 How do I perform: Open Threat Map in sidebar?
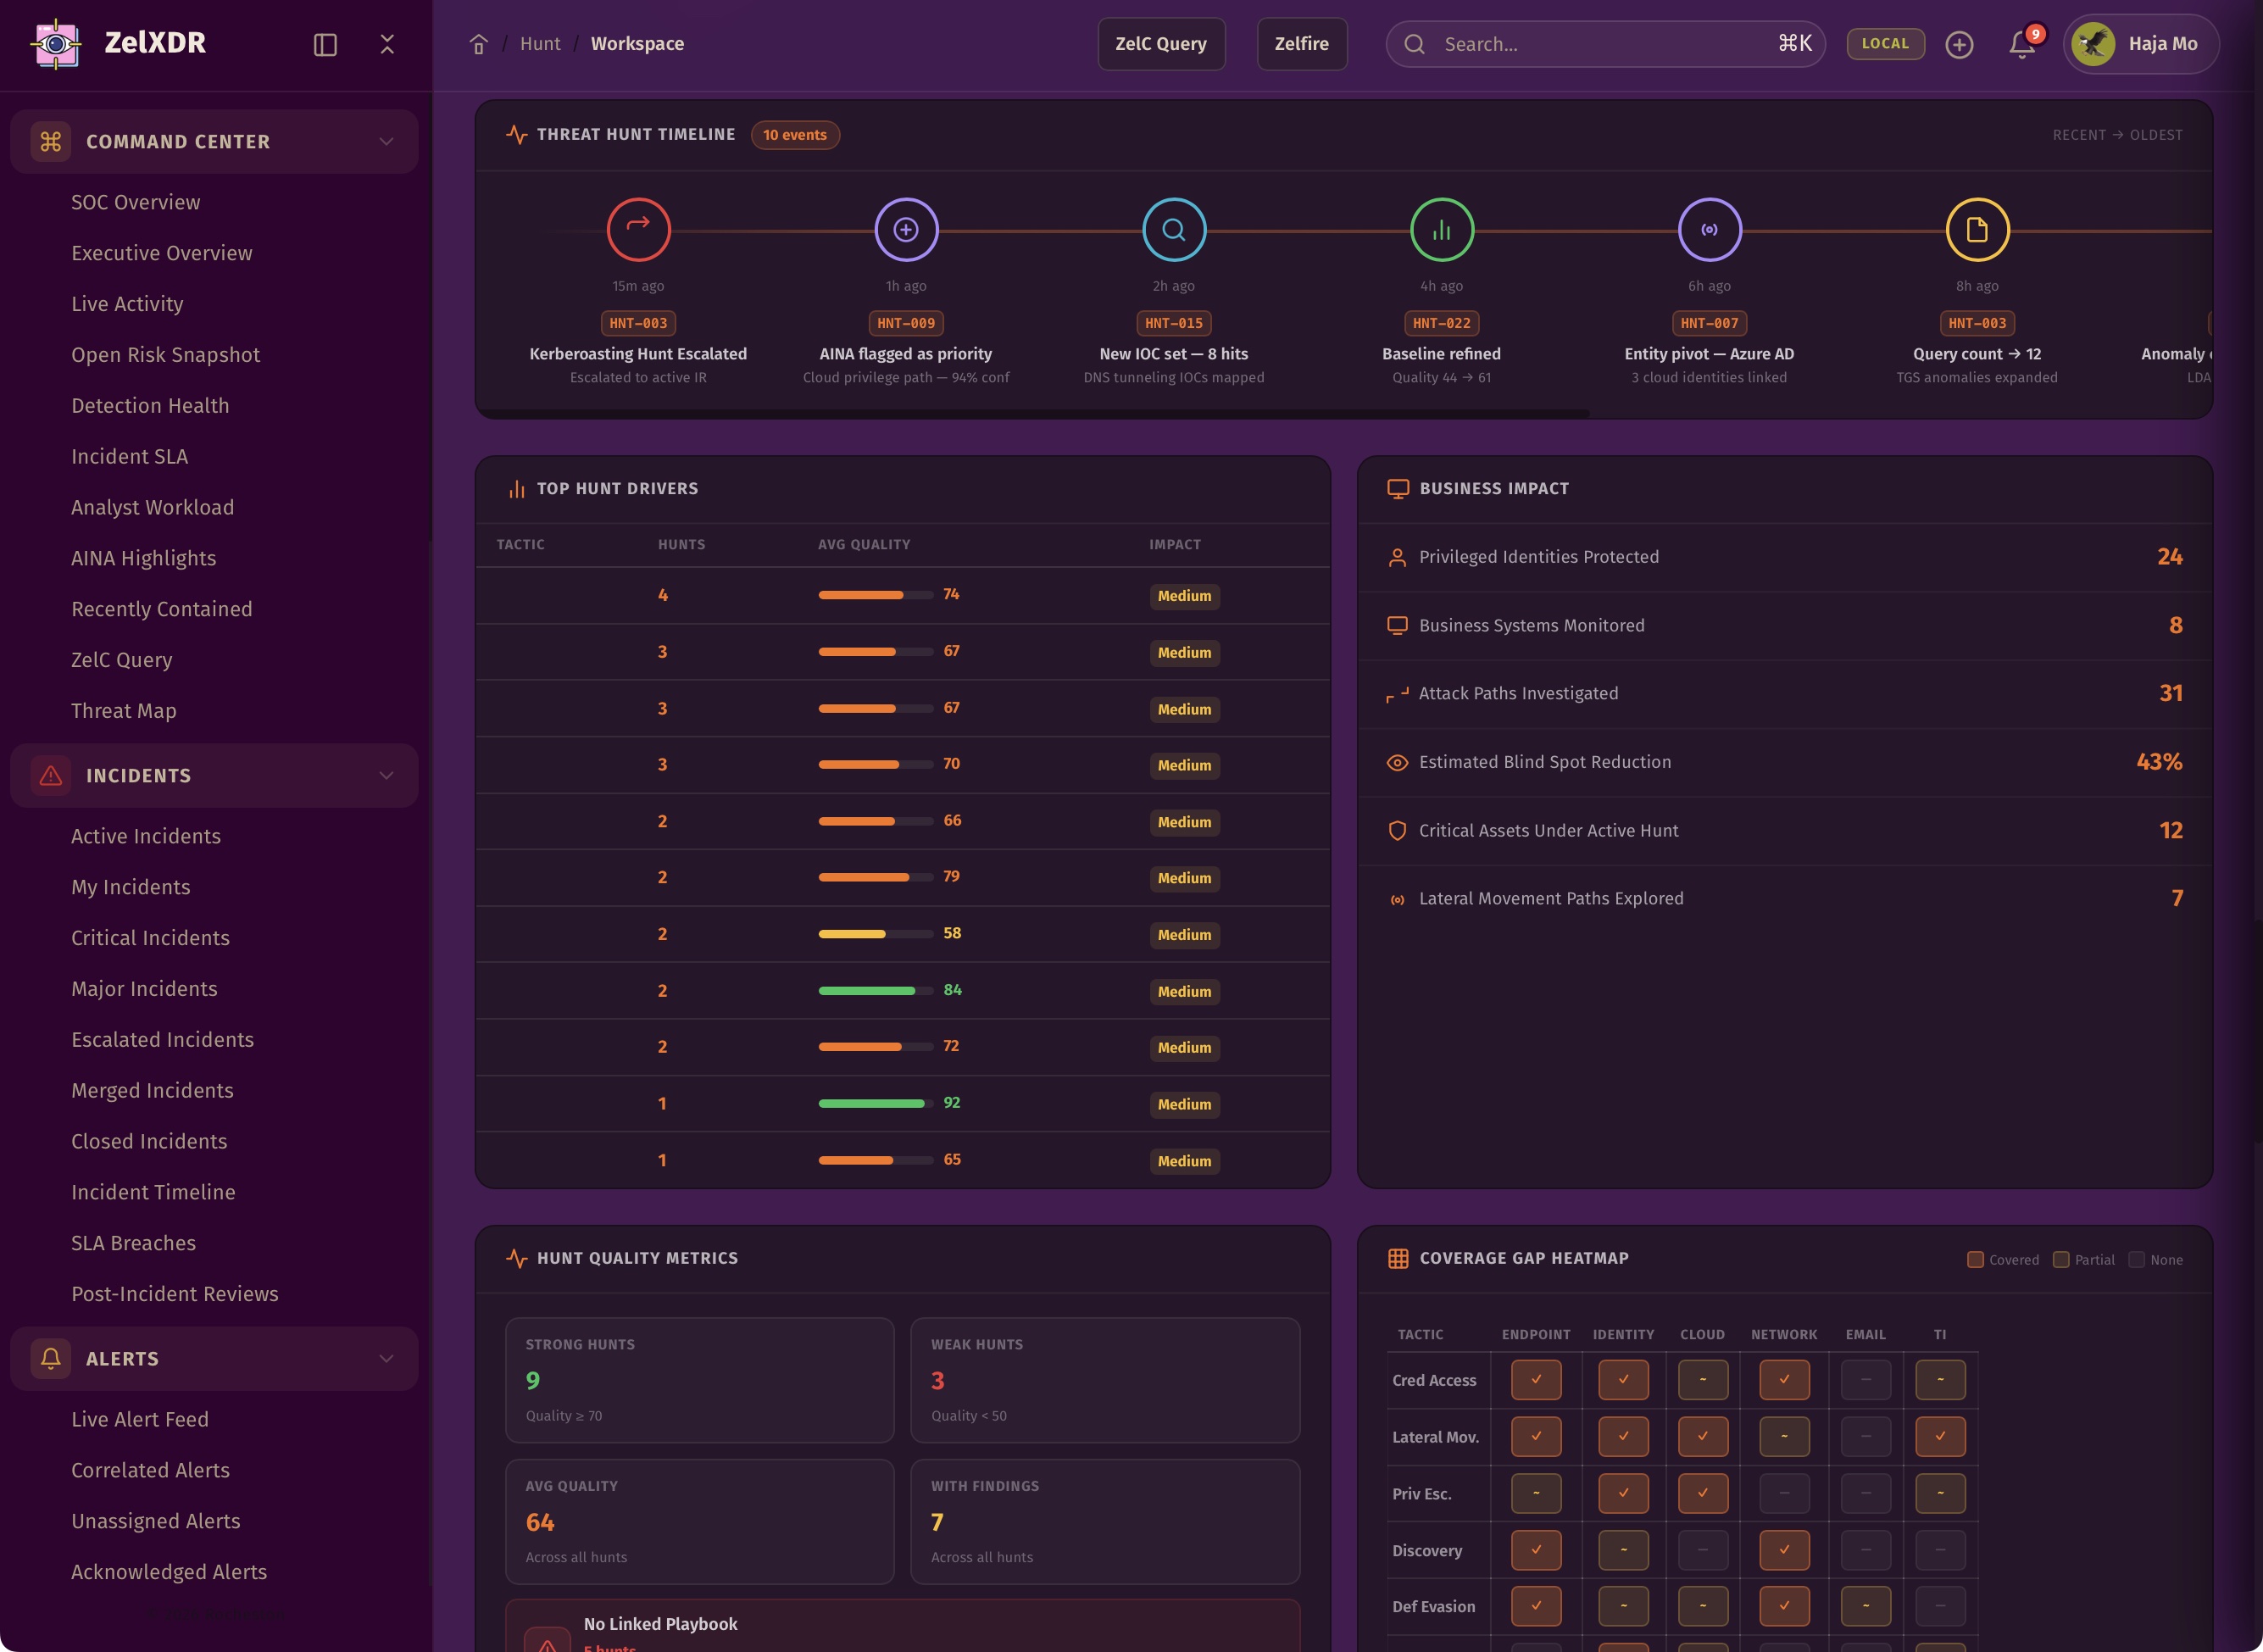(x=123, y=710)
